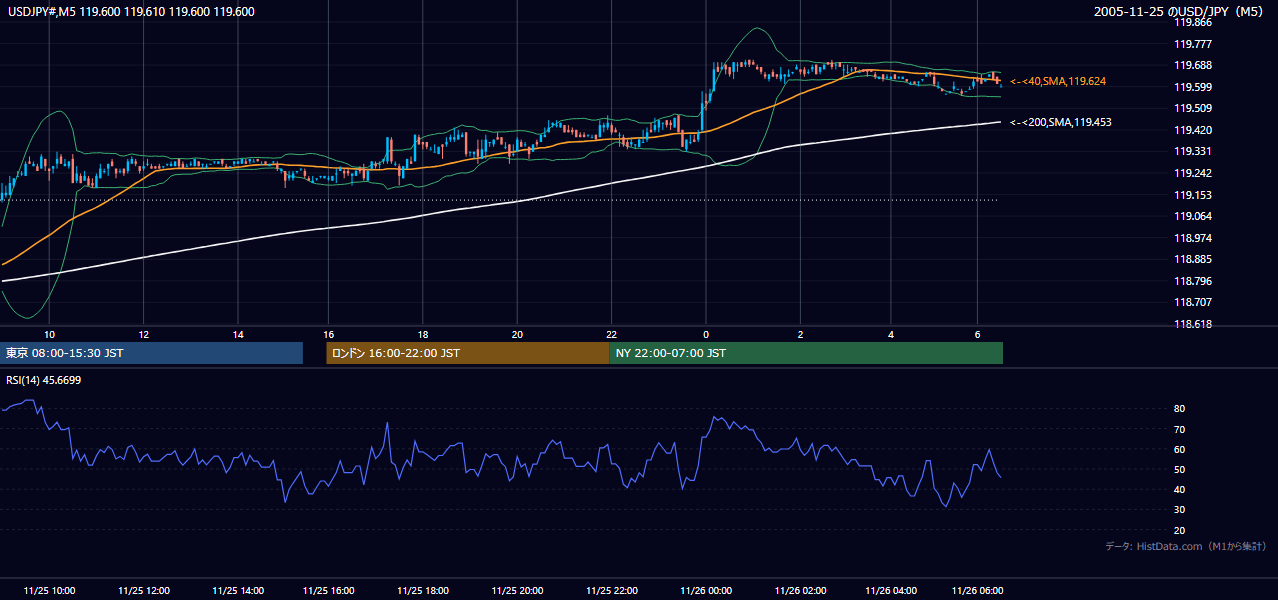Click price axis value 119.509

tap(1193, 108)
